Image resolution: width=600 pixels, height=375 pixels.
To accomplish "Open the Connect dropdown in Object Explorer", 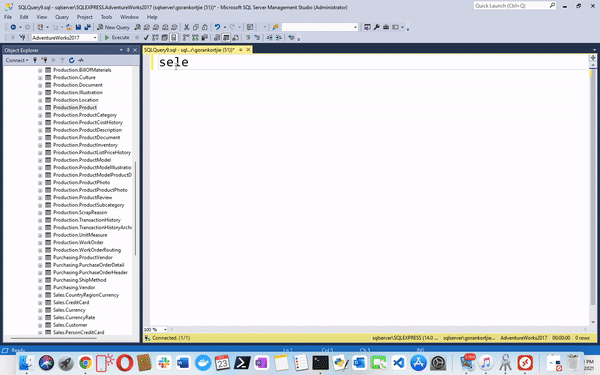I will coord(17,60).
